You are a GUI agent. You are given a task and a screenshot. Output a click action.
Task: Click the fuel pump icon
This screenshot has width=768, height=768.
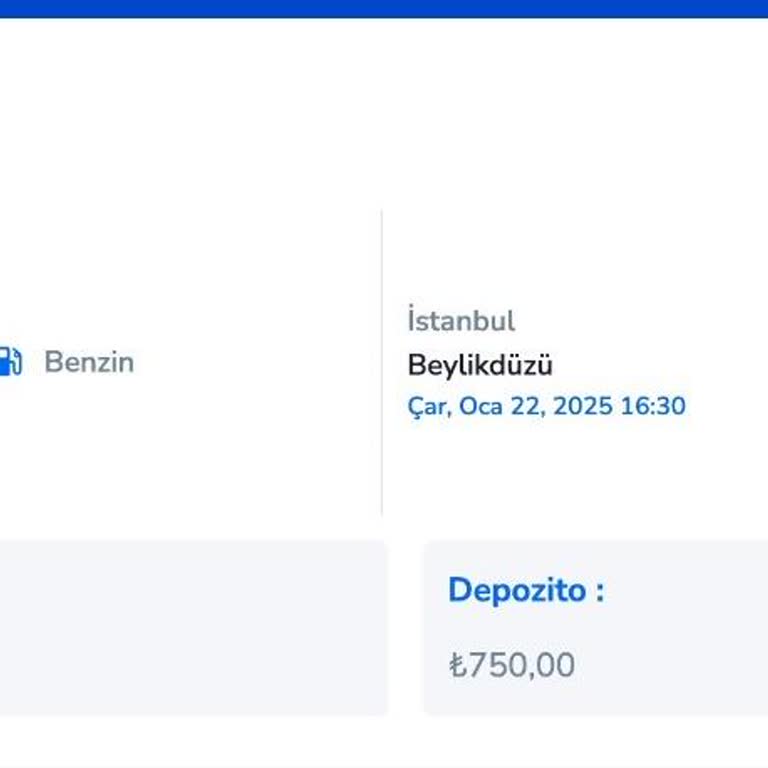coord(10,361)
